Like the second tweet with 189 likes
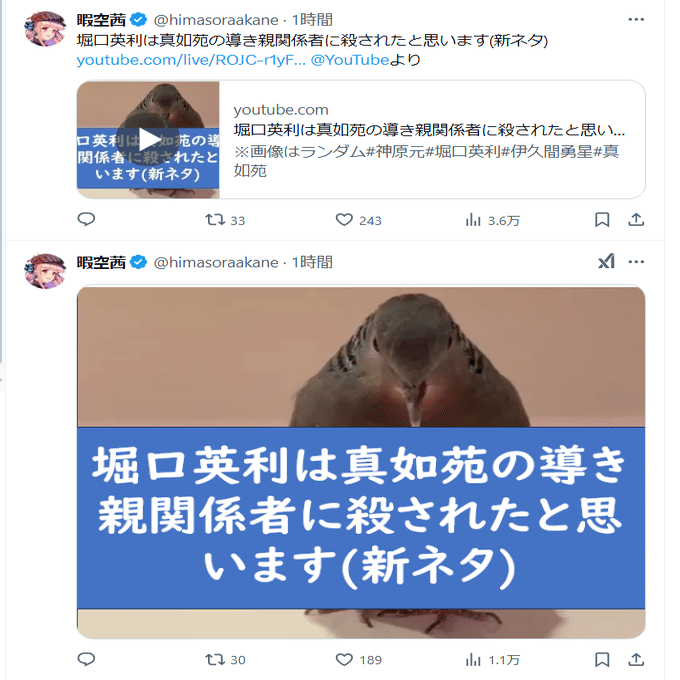Screen dimensions: 680x680 (x=359, y=660)
